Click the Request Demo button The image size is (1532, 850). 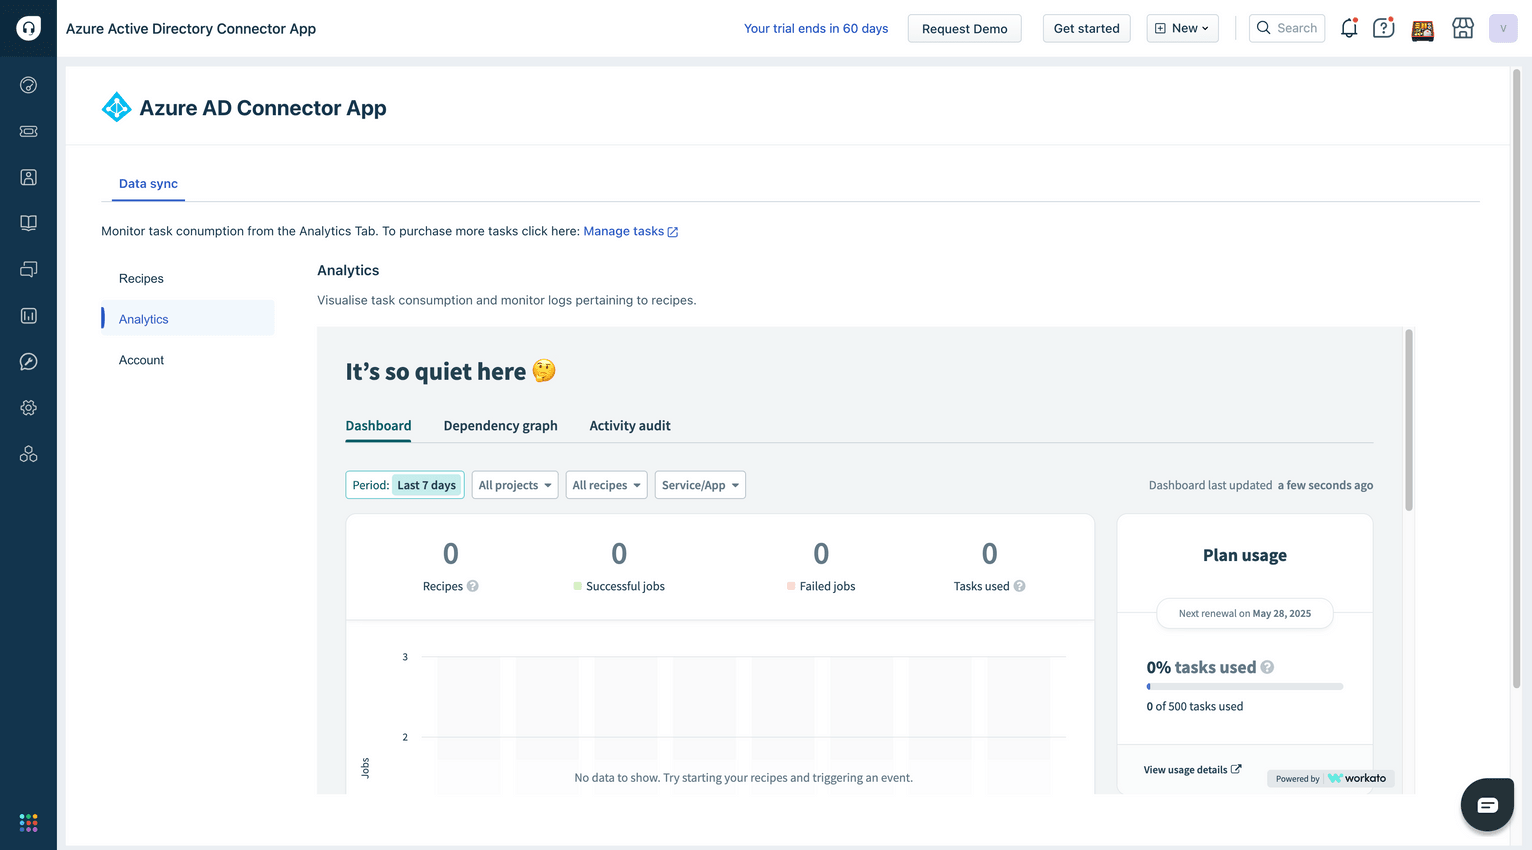964,29
